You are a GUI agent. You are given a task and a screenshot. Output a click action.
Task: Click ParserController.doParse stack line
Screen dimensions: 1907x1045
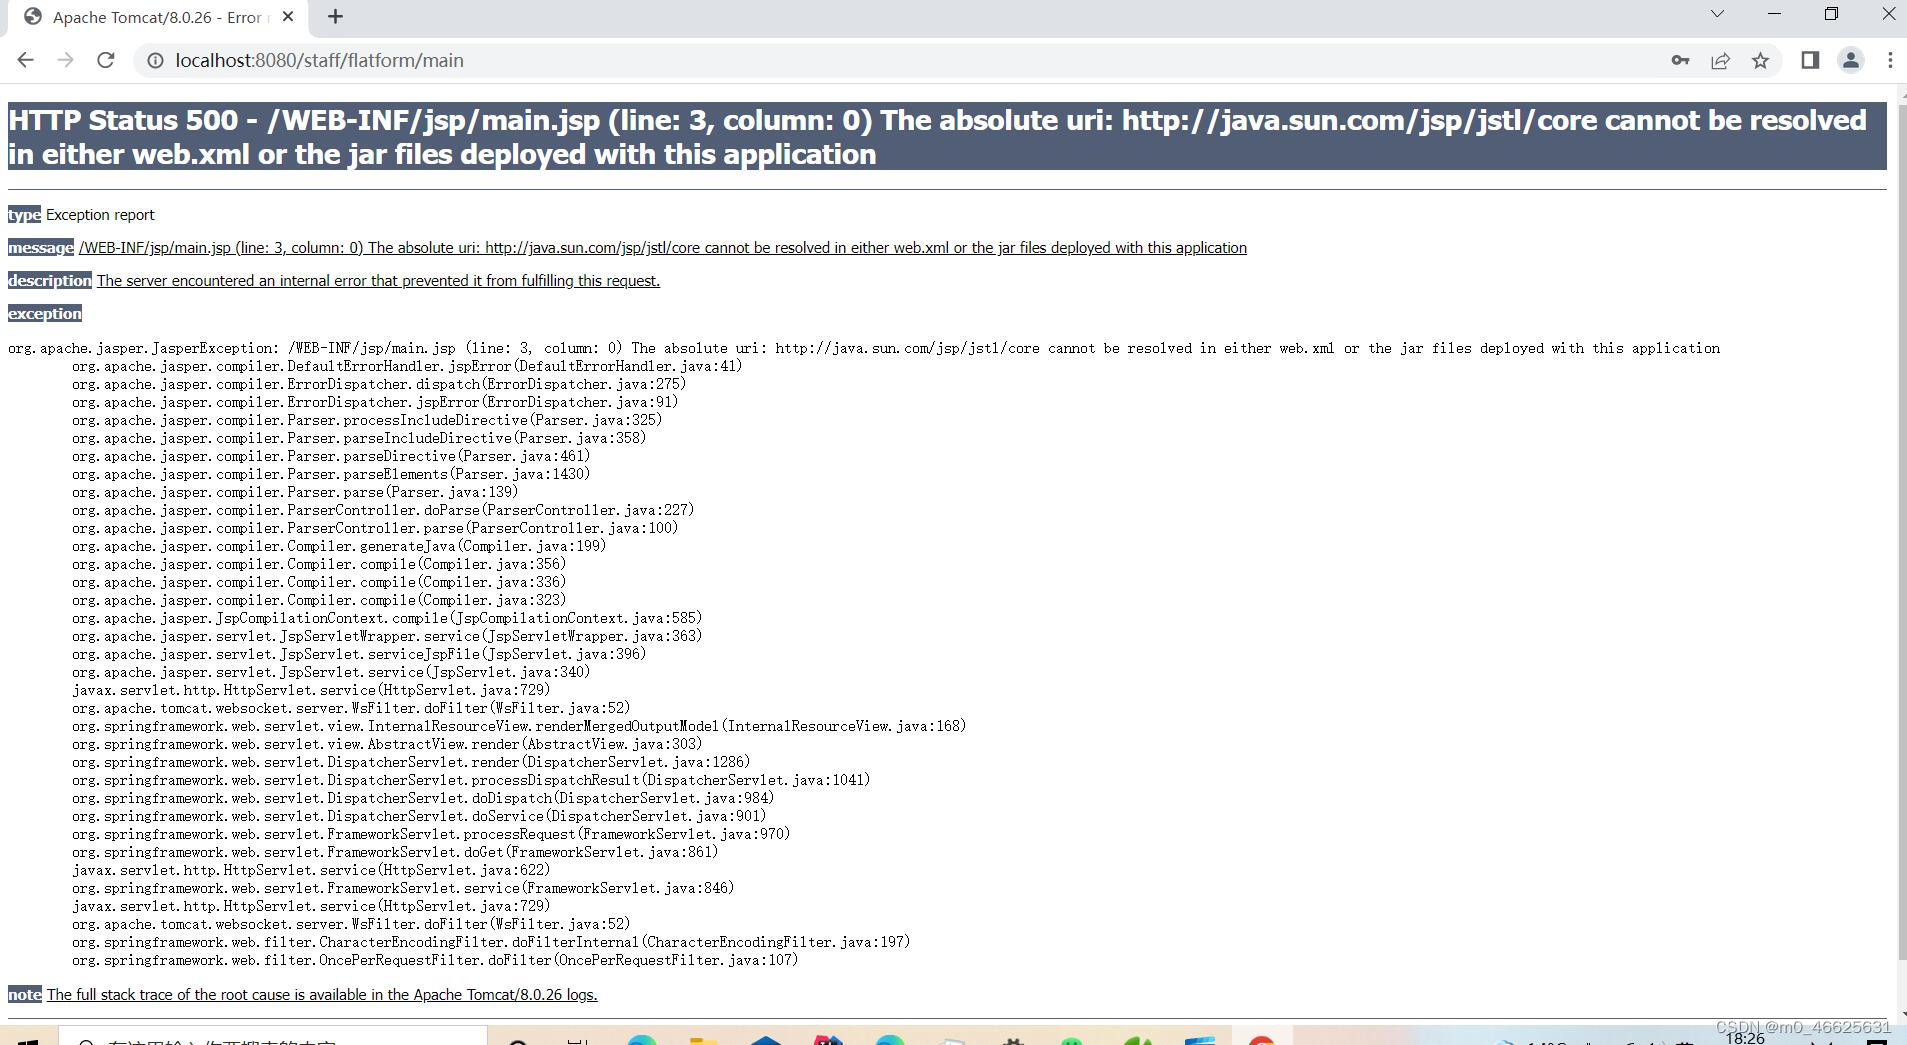point(383,510)
